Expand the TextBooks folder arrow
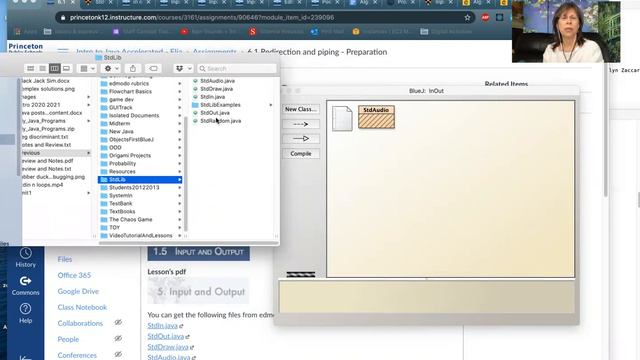 coord(180,211)
